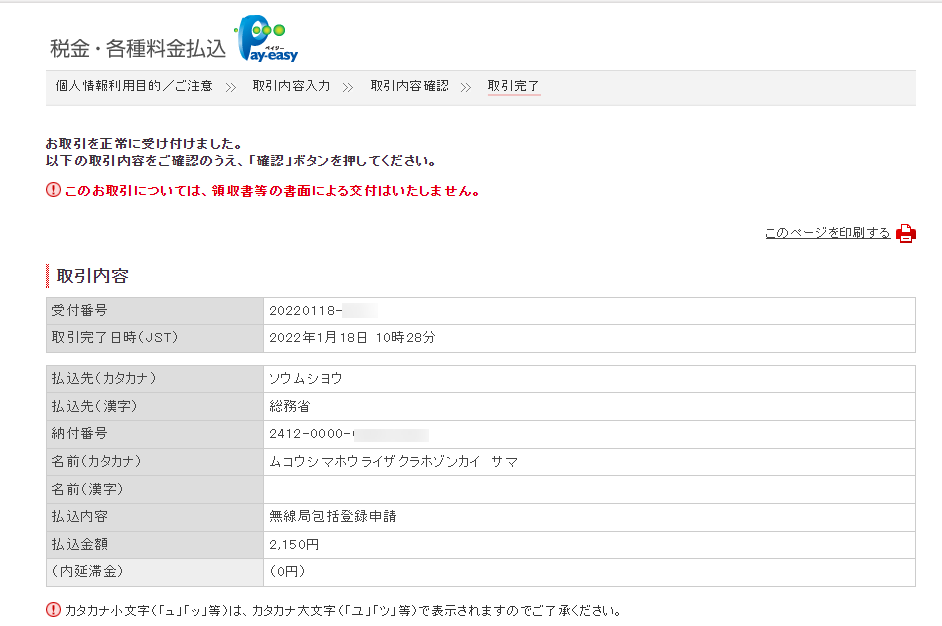
Task: Open the このページを印刷する link
Action: [827, 233]
